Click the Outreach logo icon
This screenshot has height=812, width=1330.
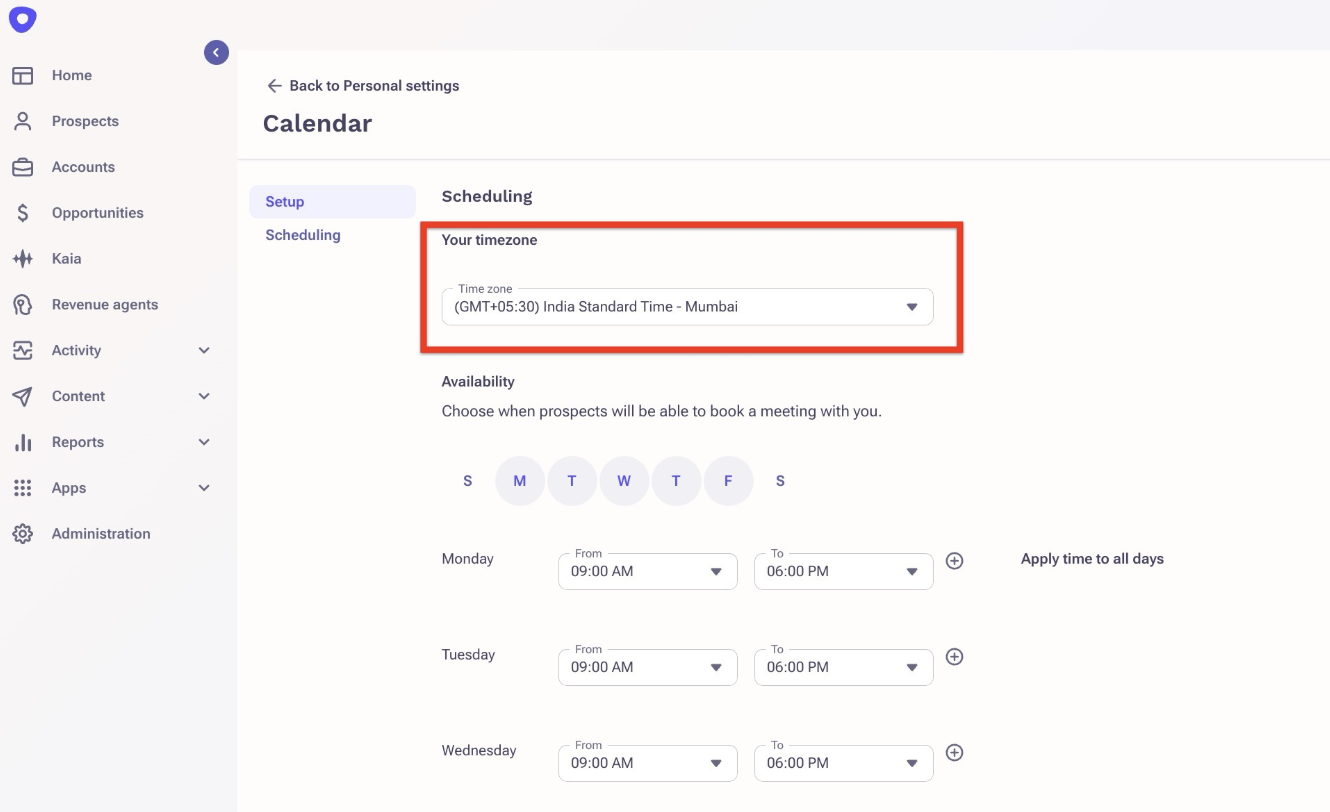point(22,19)
